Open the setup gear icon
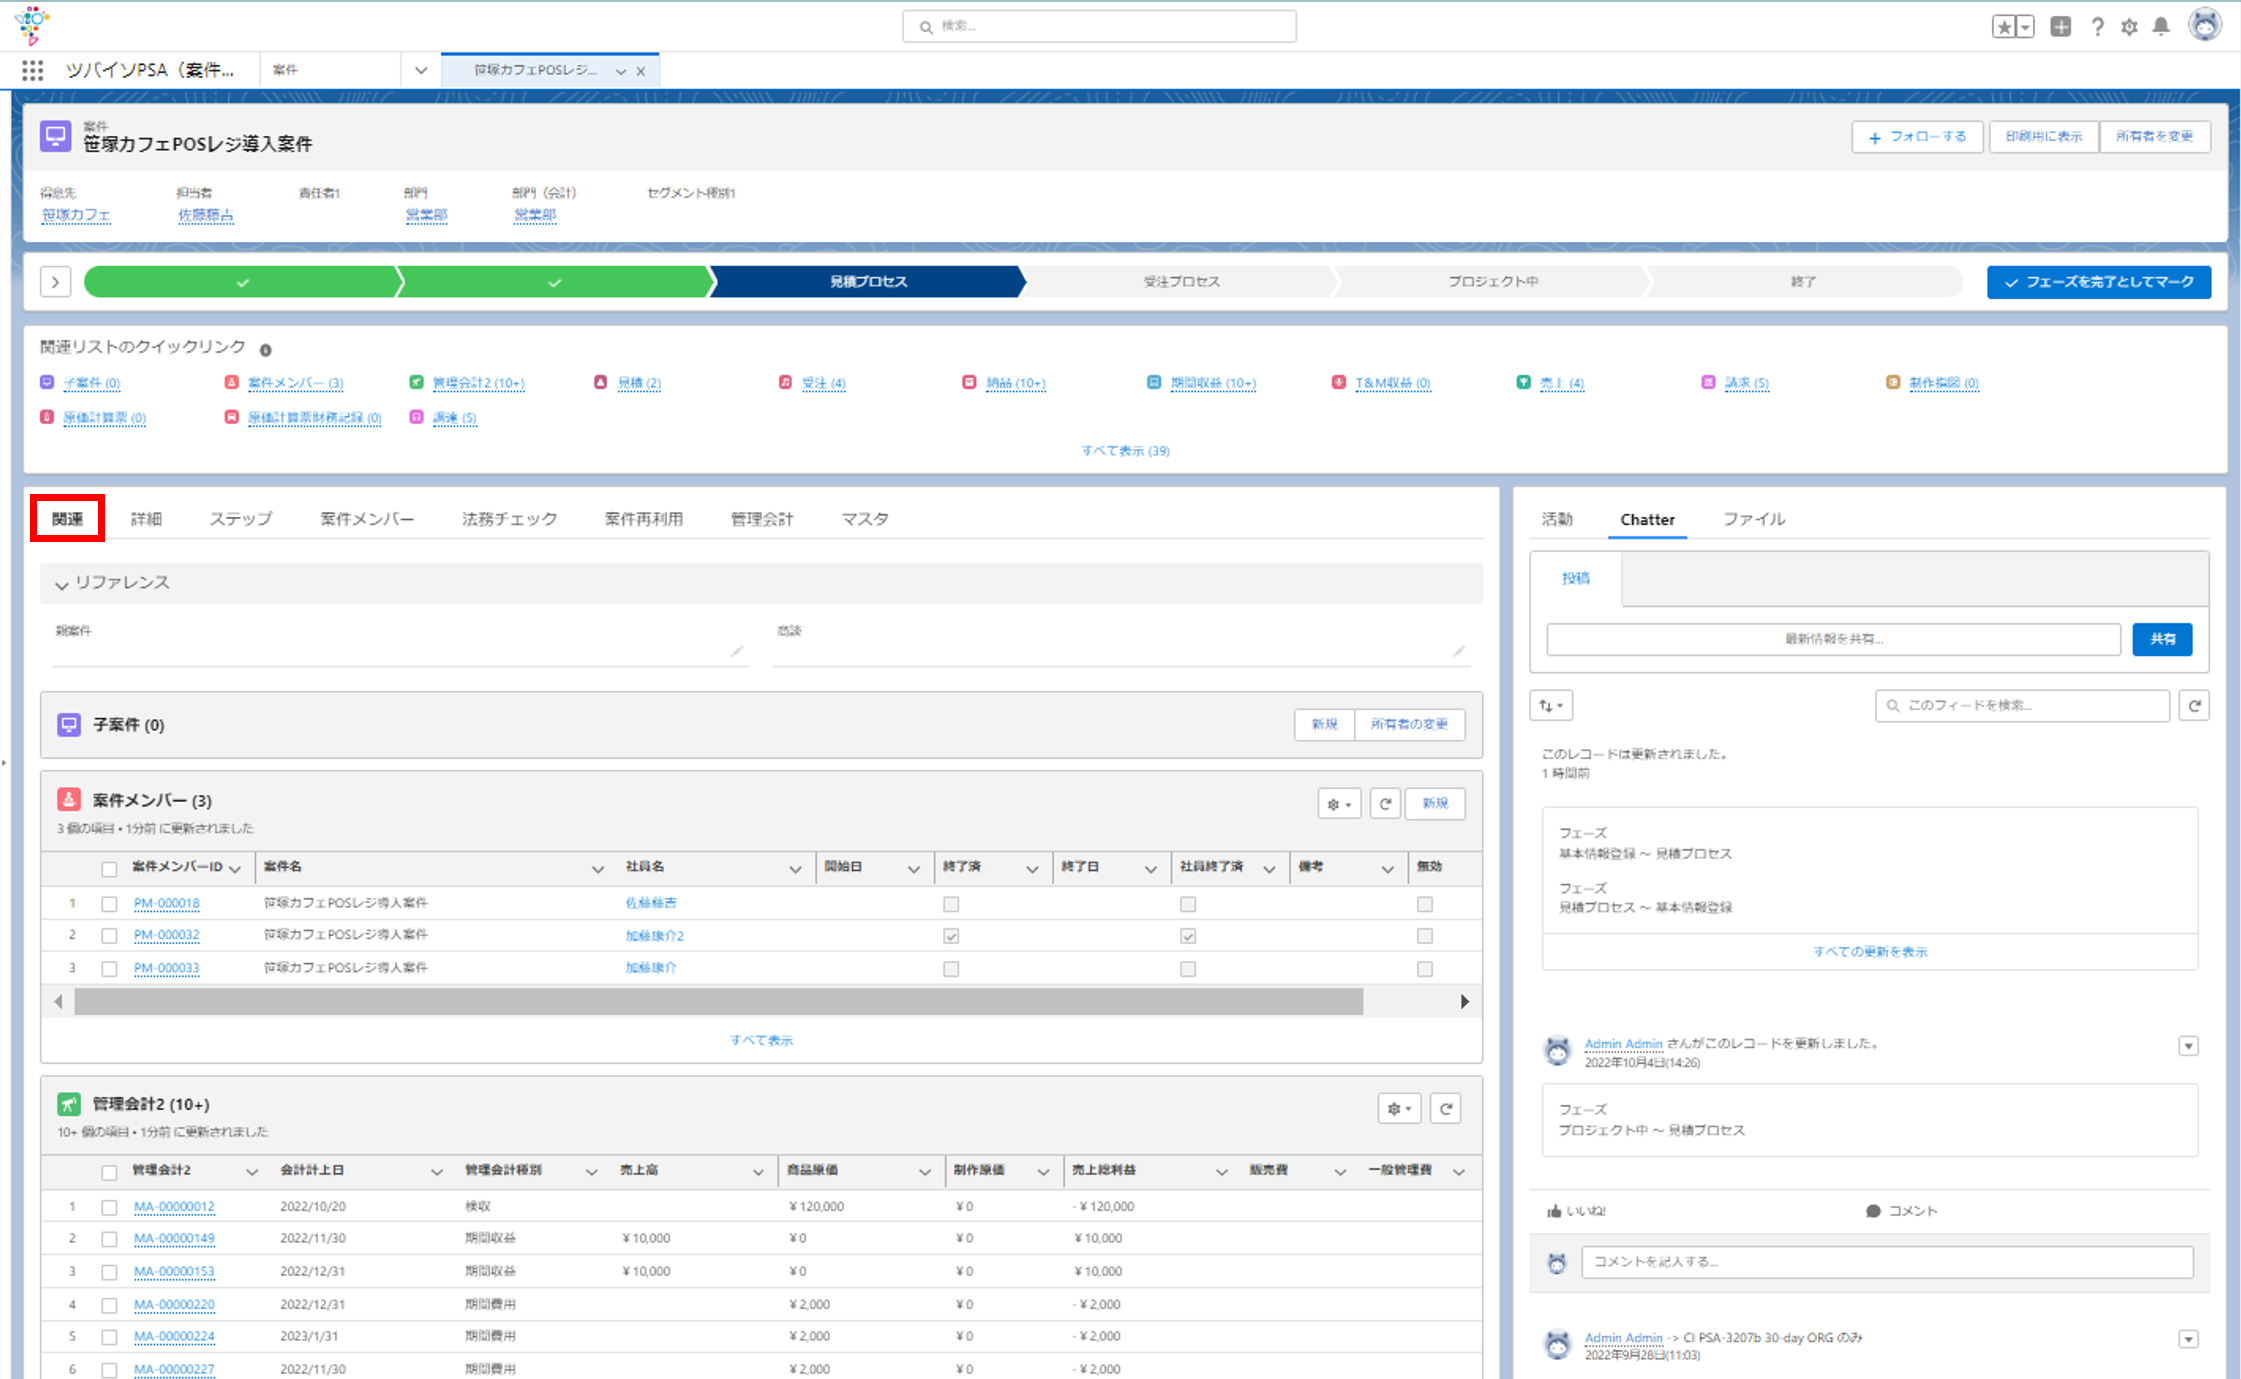The height and width of the screenshot is (1379, 2241). click(x=2129, y=27)
